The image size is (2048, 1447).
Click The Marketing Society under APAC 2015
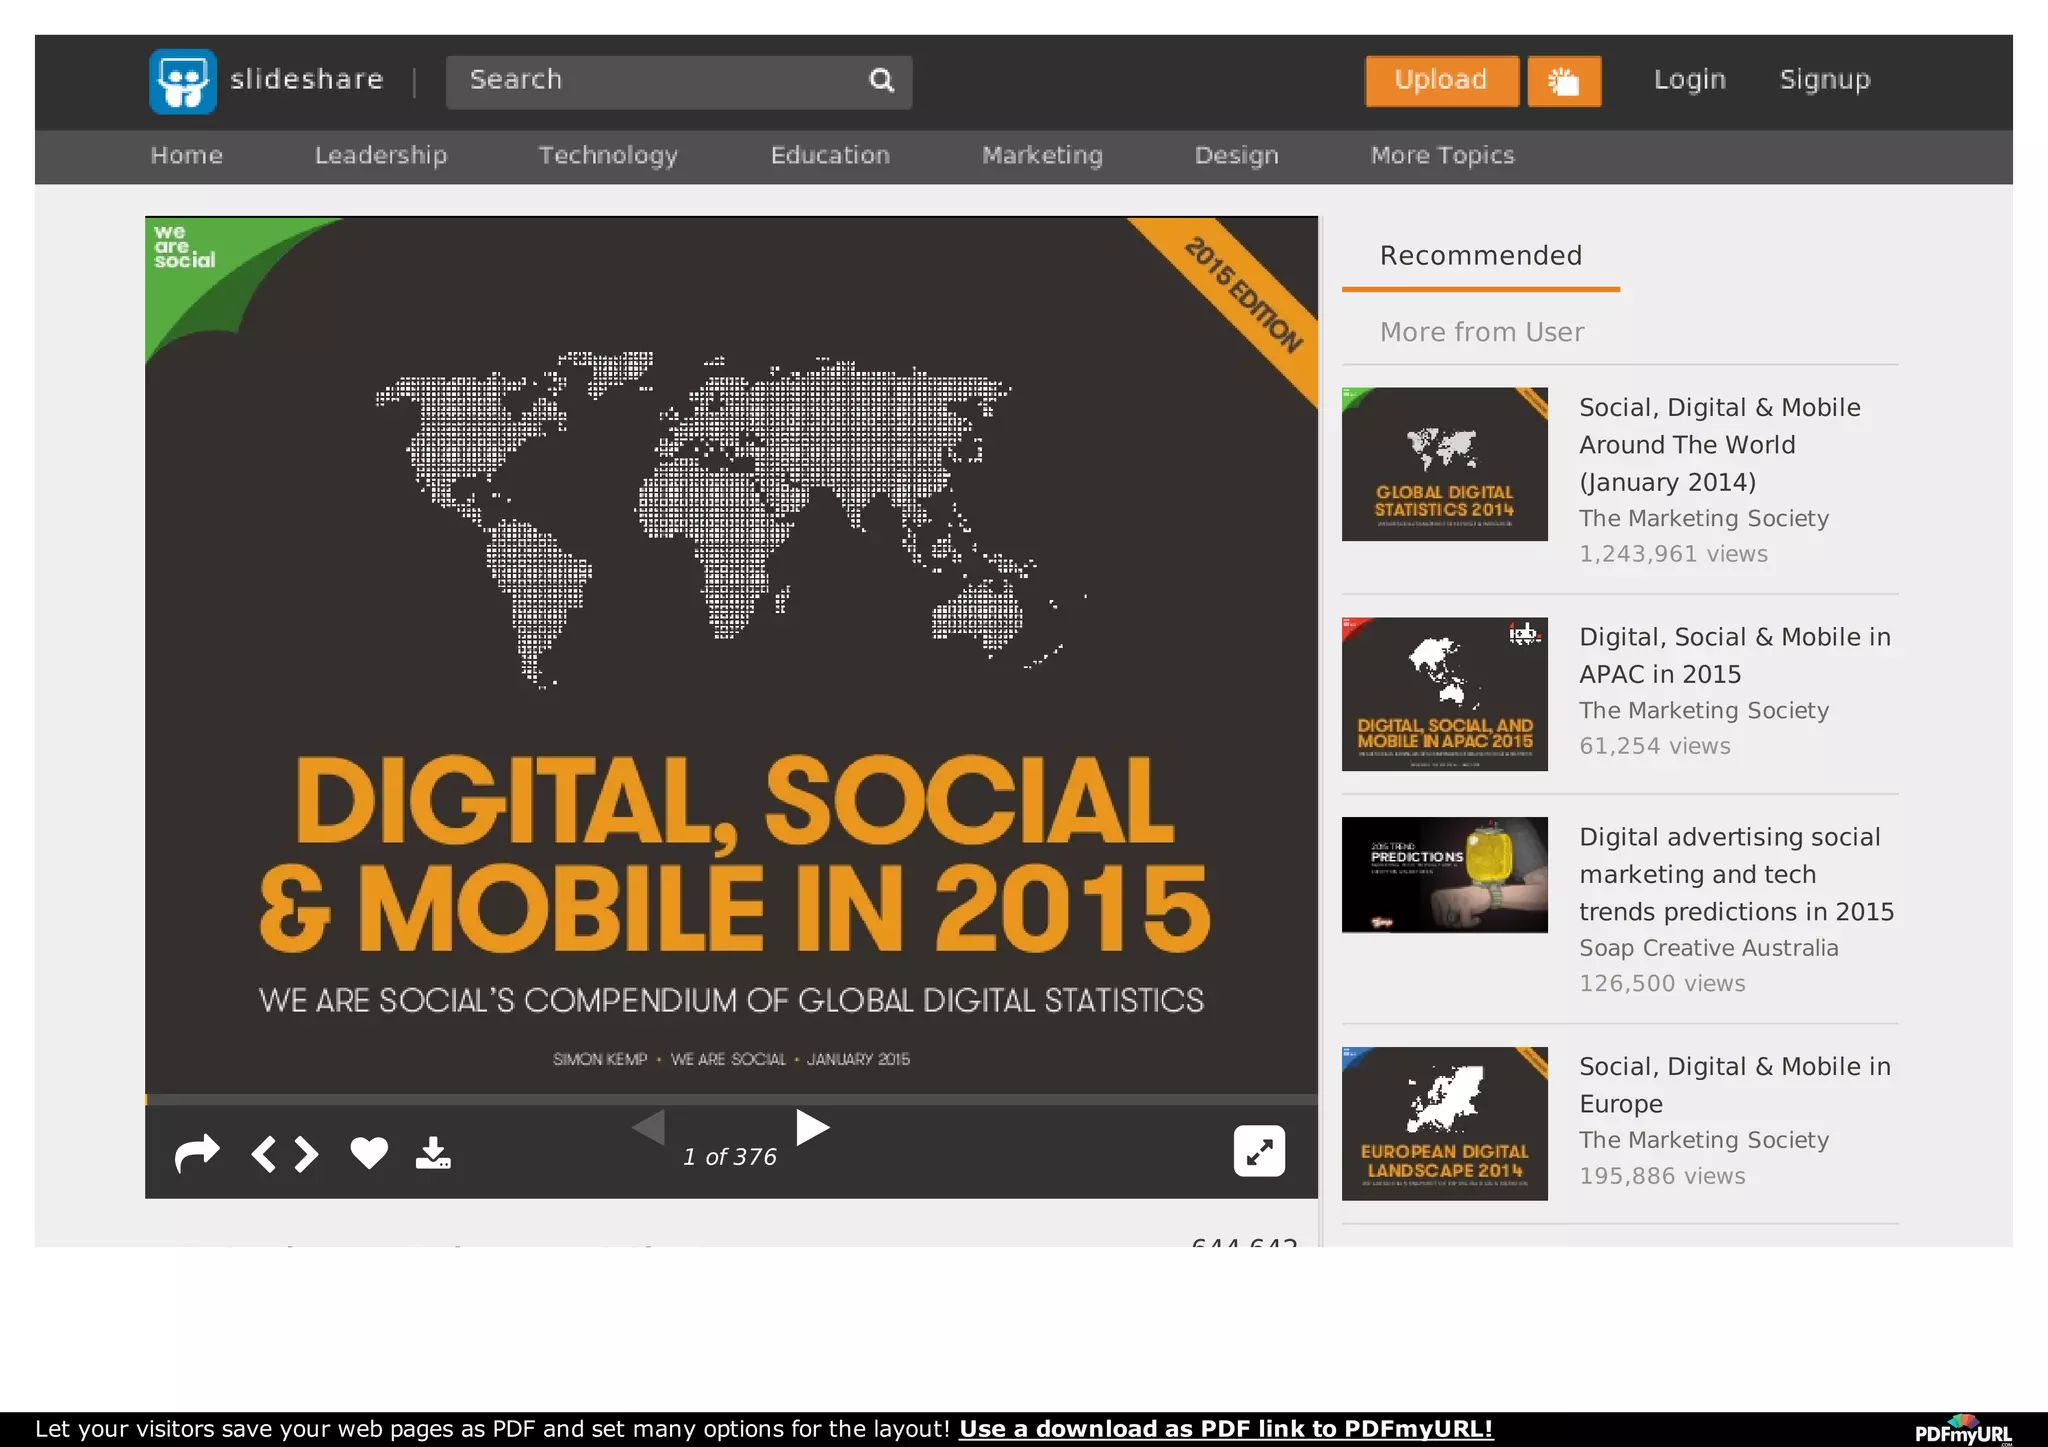pyautogui.click(x=1704, y=711)
